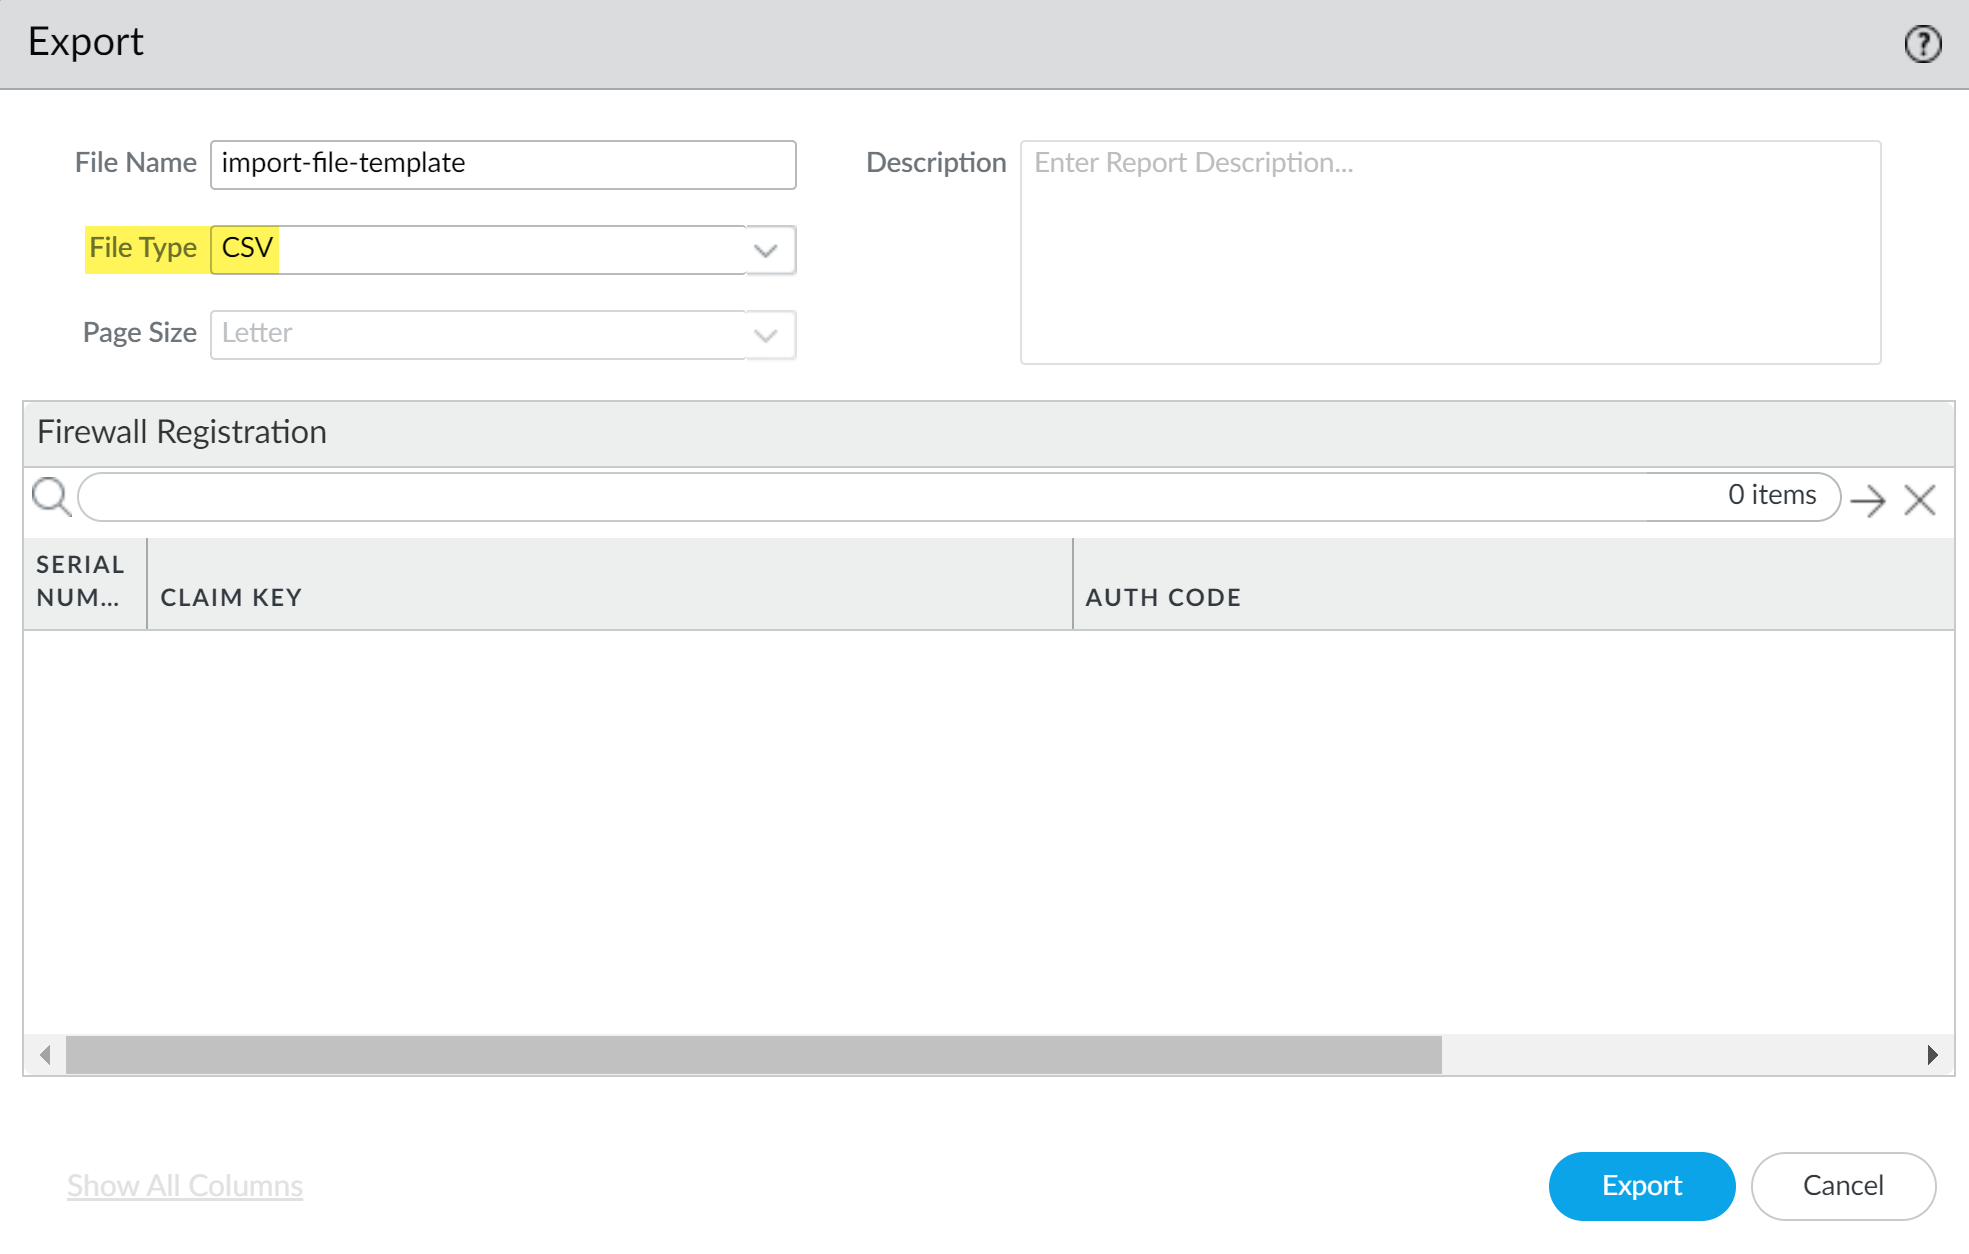Expand the Page Size dropdown arrow
Image resolution: width=1969 pixels, height=1254 pixels.
point(766,335)
